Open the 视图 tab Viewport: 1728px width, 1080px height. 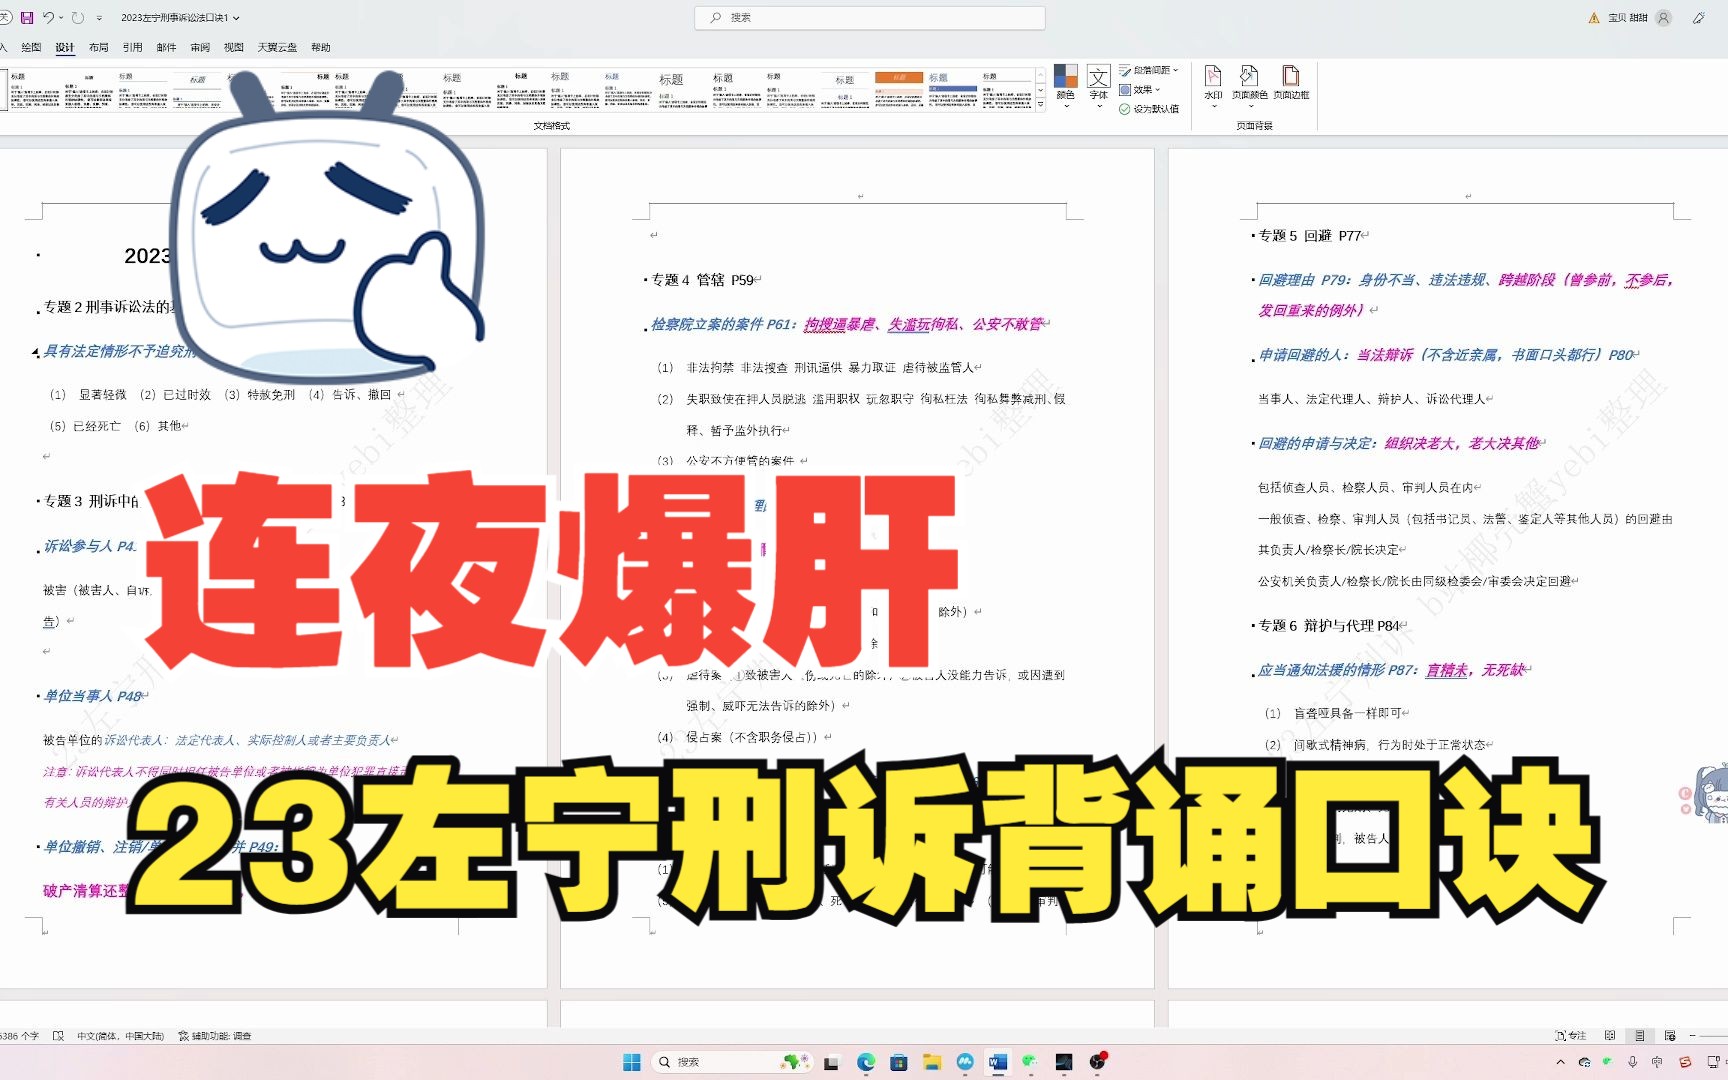234,47
